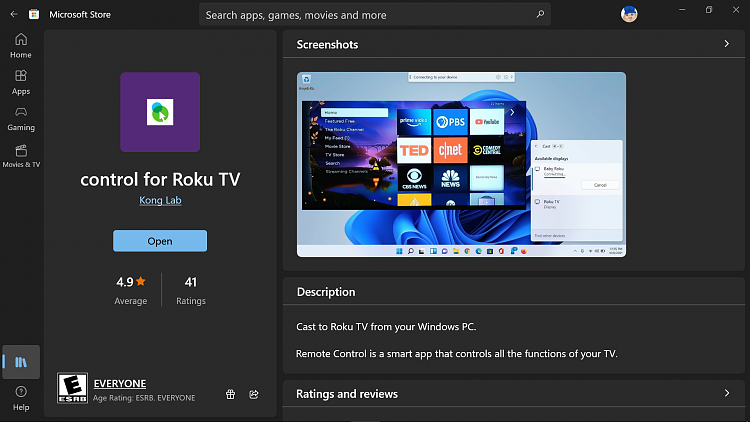Open Movies & TV section
This screenshot has width=750, height=422.
[21, 155]
